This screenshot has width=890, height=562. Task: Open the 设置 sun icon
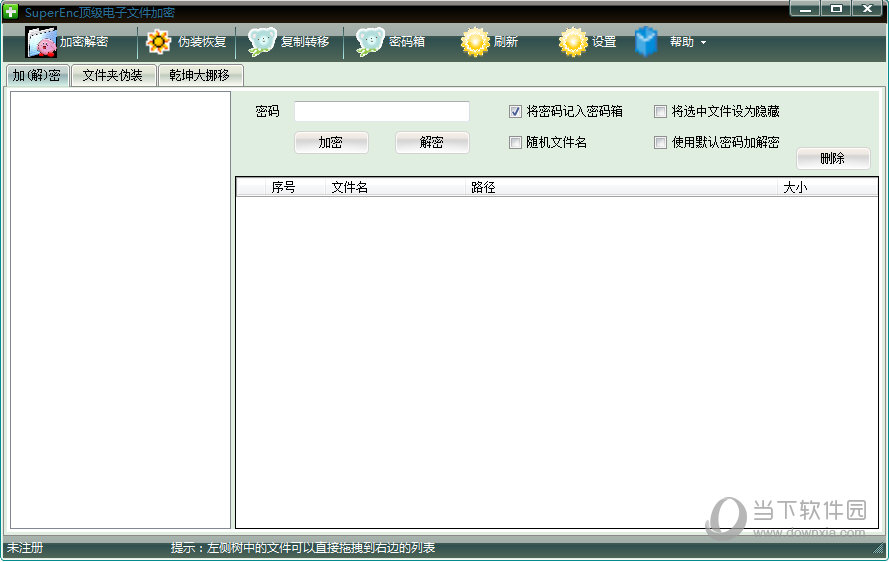point(573,42)
